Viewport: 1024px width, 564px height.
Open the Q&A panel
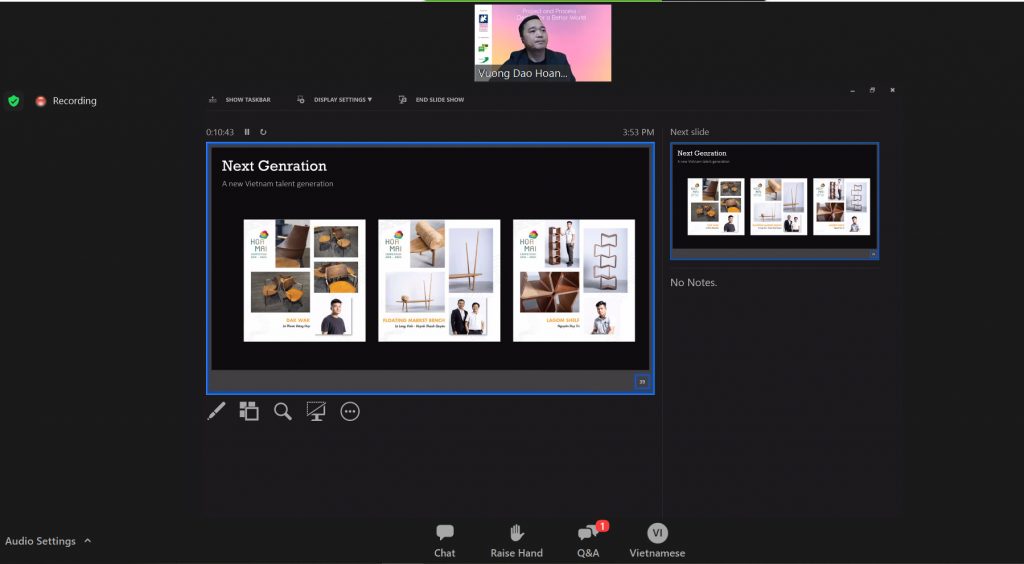(588, 541)
